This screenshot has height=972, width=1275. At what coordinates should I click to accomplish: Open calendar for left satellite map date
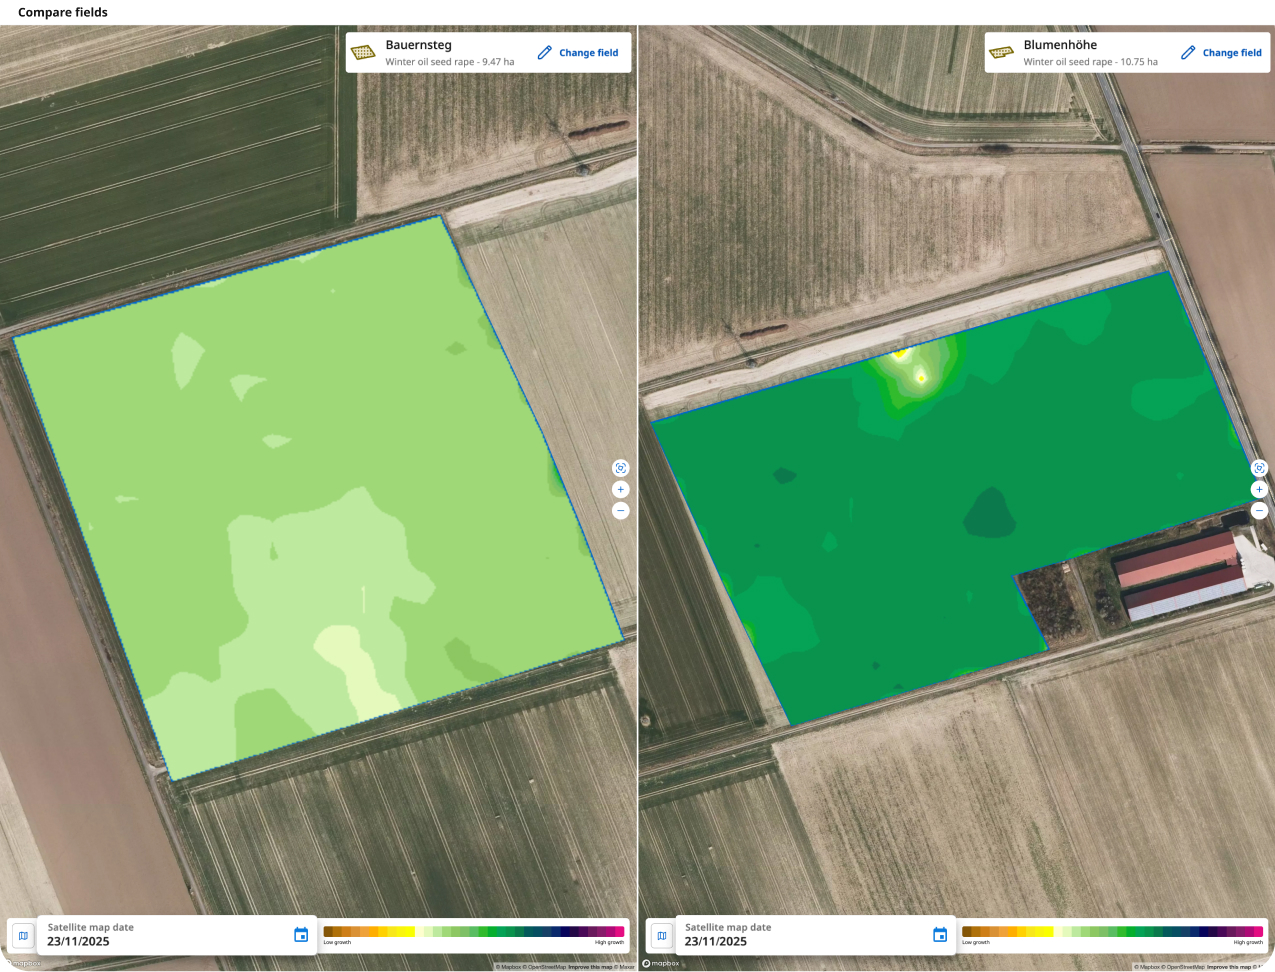click(301, 935)
